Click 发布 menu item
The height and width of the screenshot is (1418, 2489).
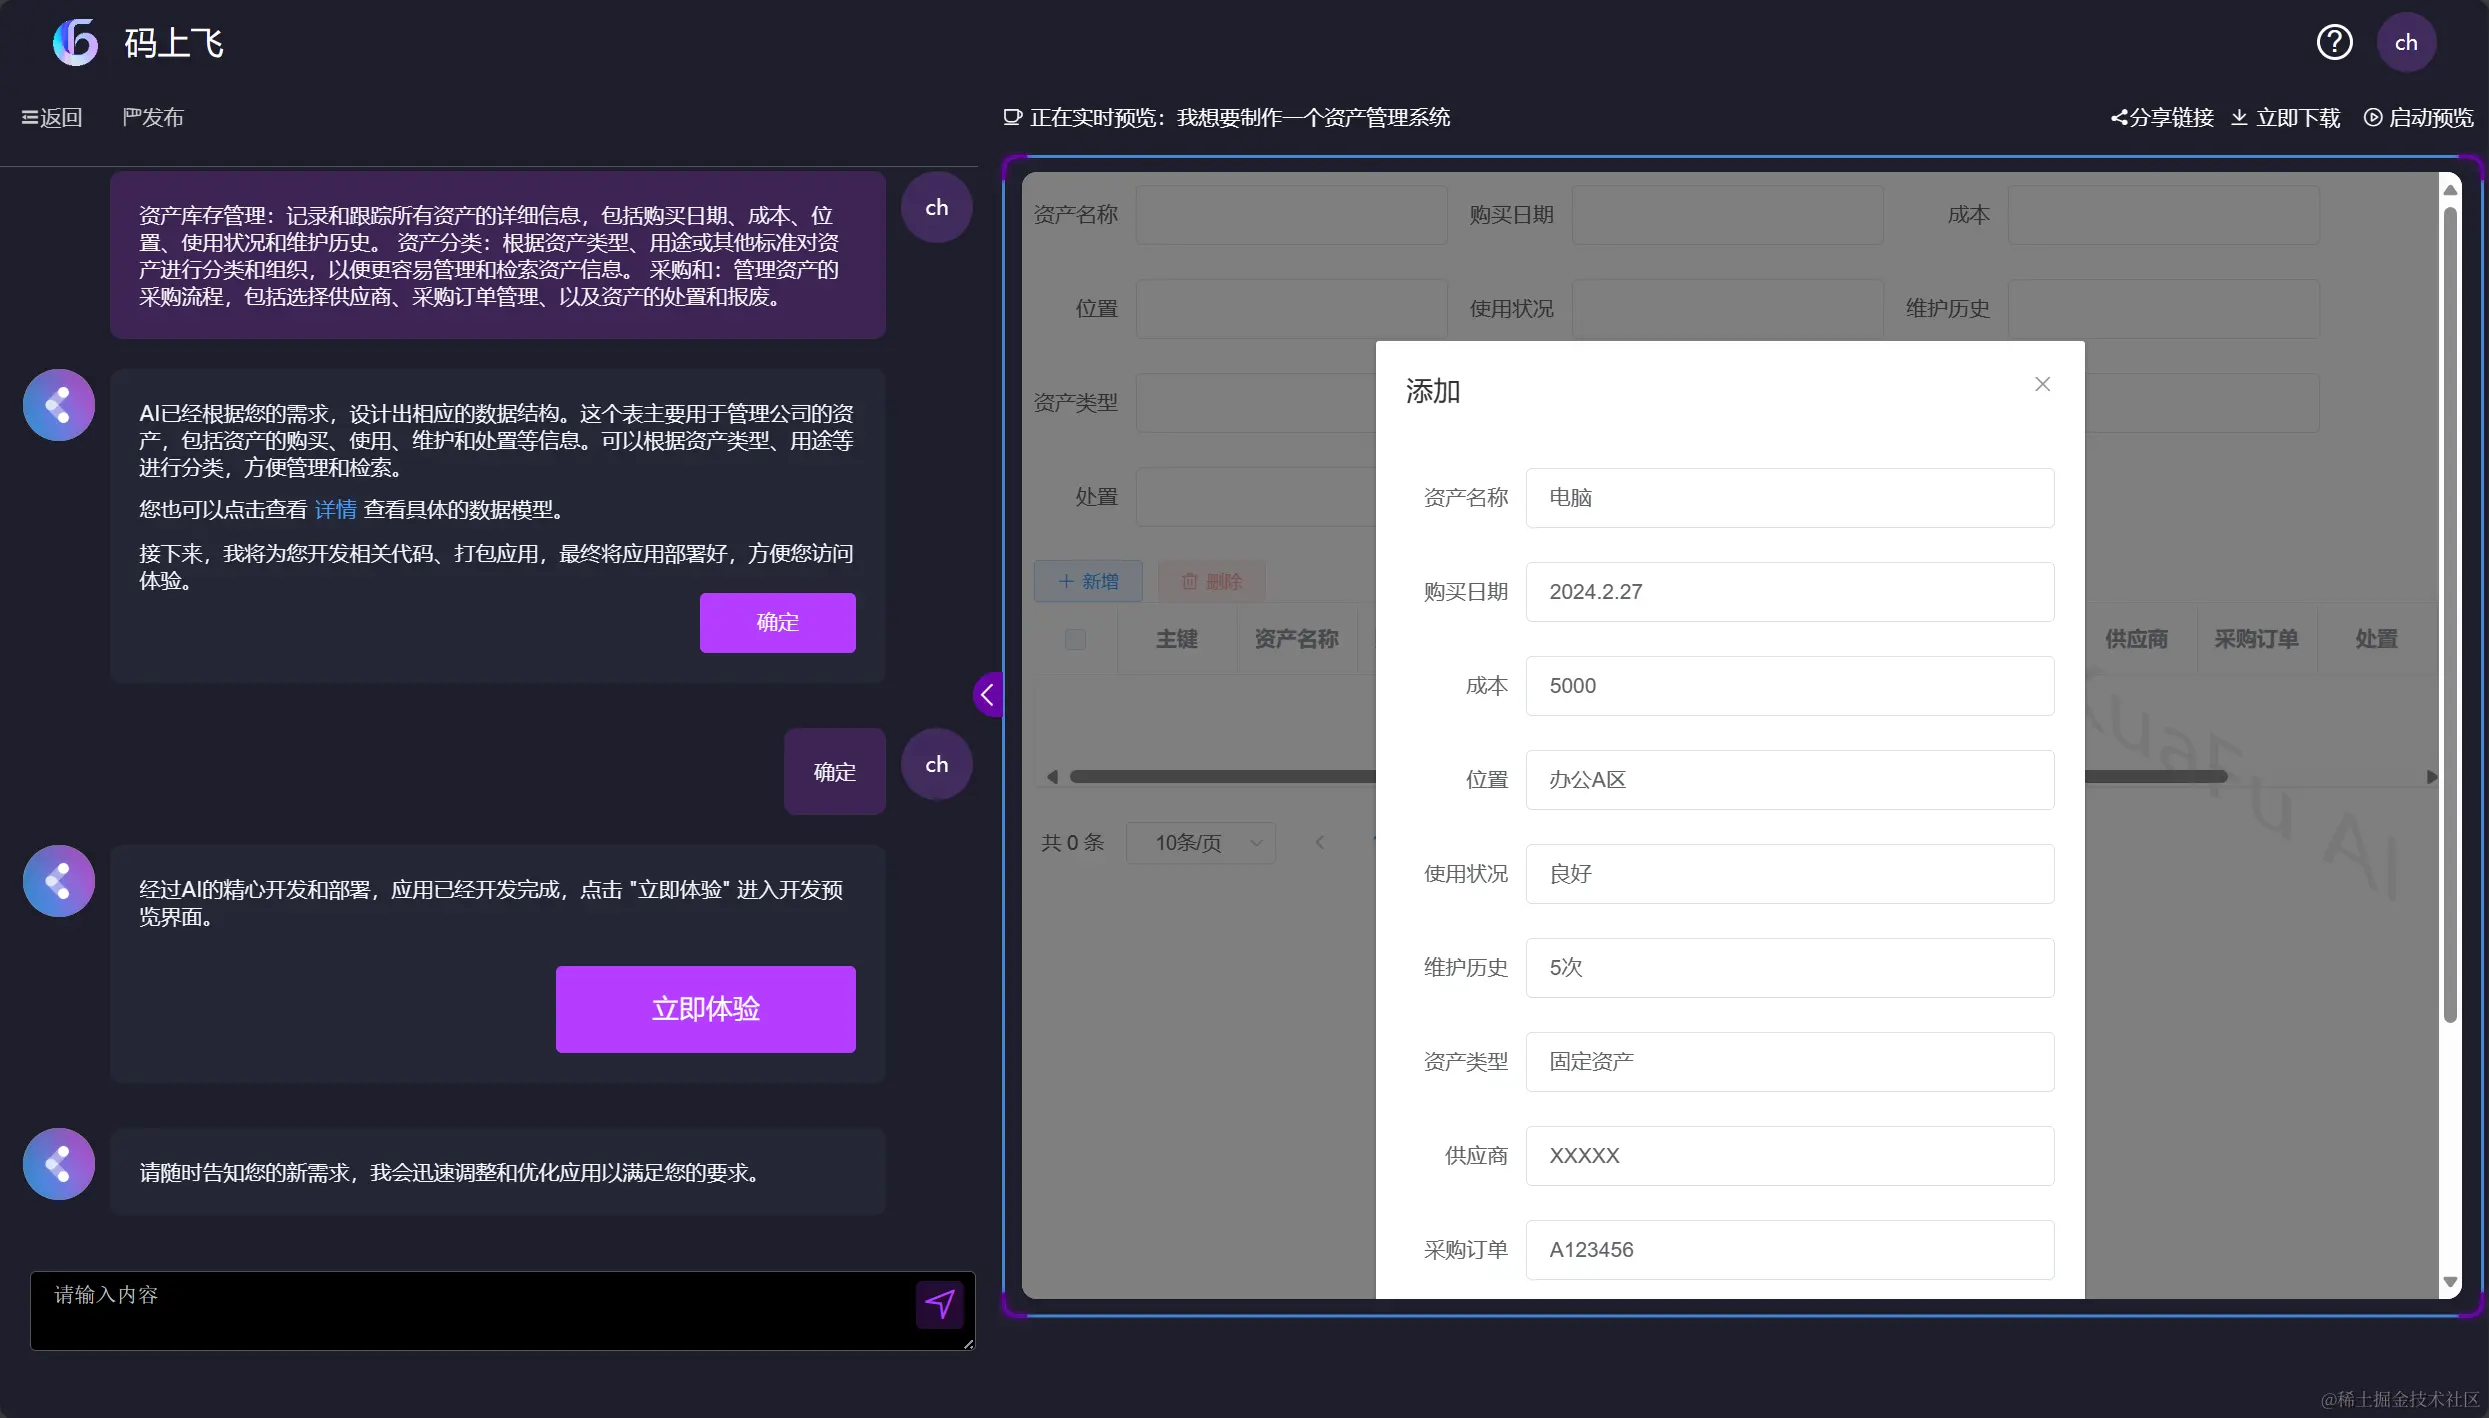[153, 118]
